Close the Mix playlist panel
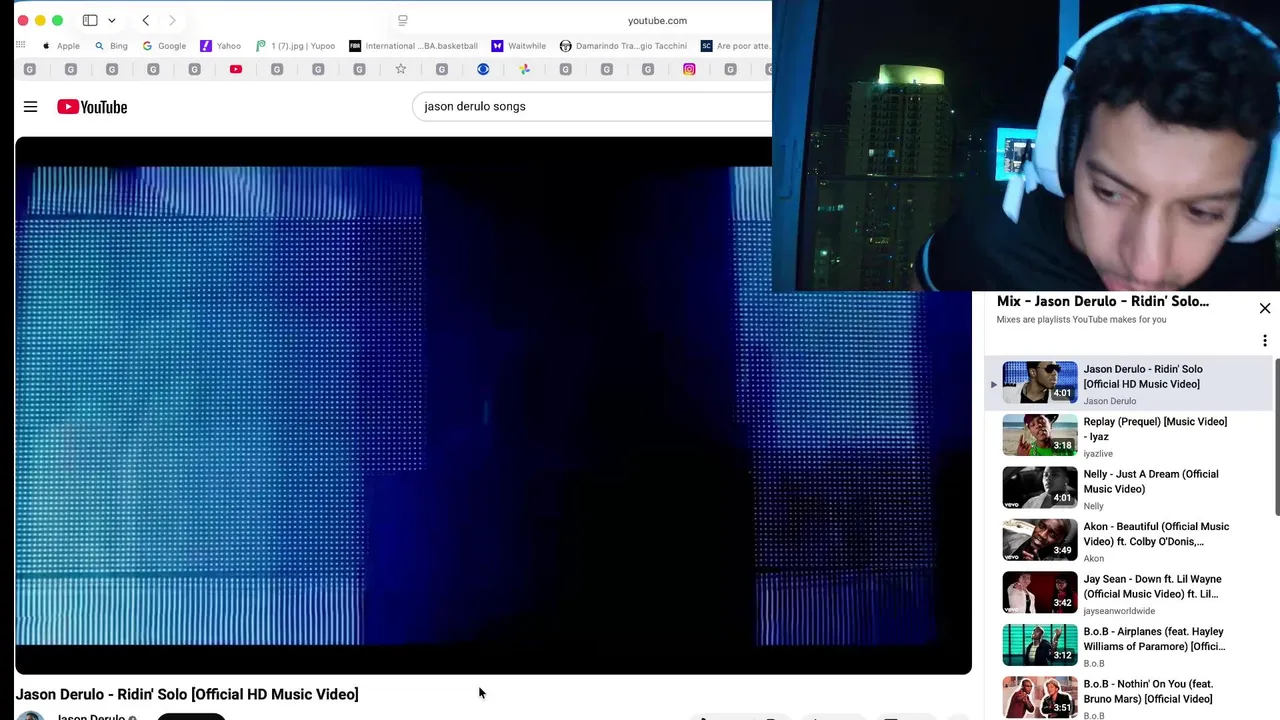Screen dimensions: 1280x720 (1265, 308)
